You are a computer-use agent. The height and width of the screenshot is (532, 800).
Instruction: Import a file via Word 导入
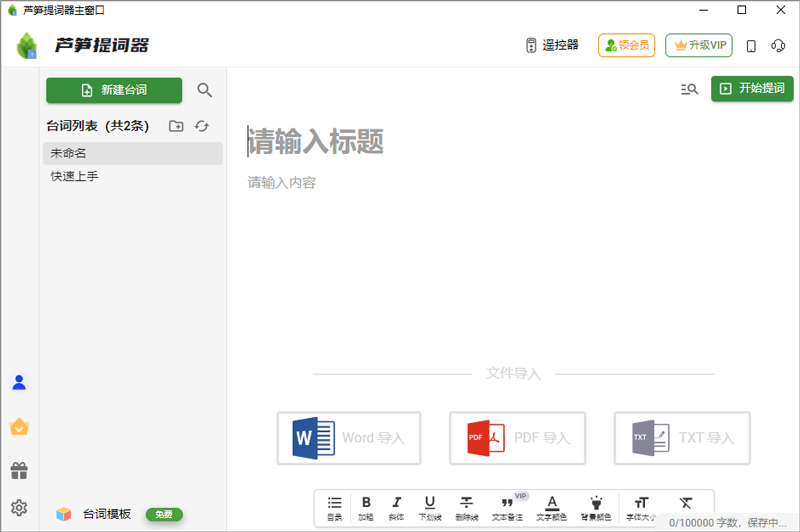[x=349, y=438]
